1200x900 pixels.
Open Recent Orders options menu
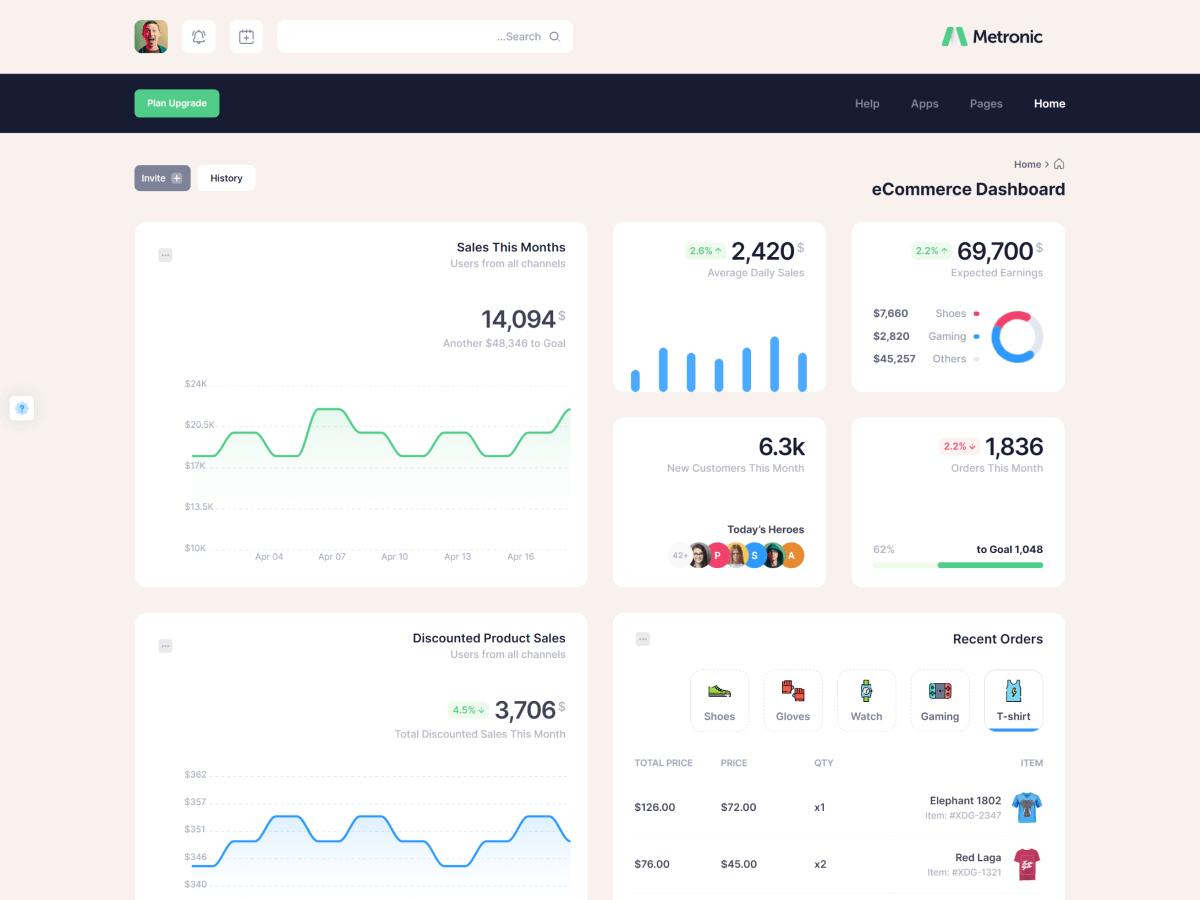[x=643, y=639]
